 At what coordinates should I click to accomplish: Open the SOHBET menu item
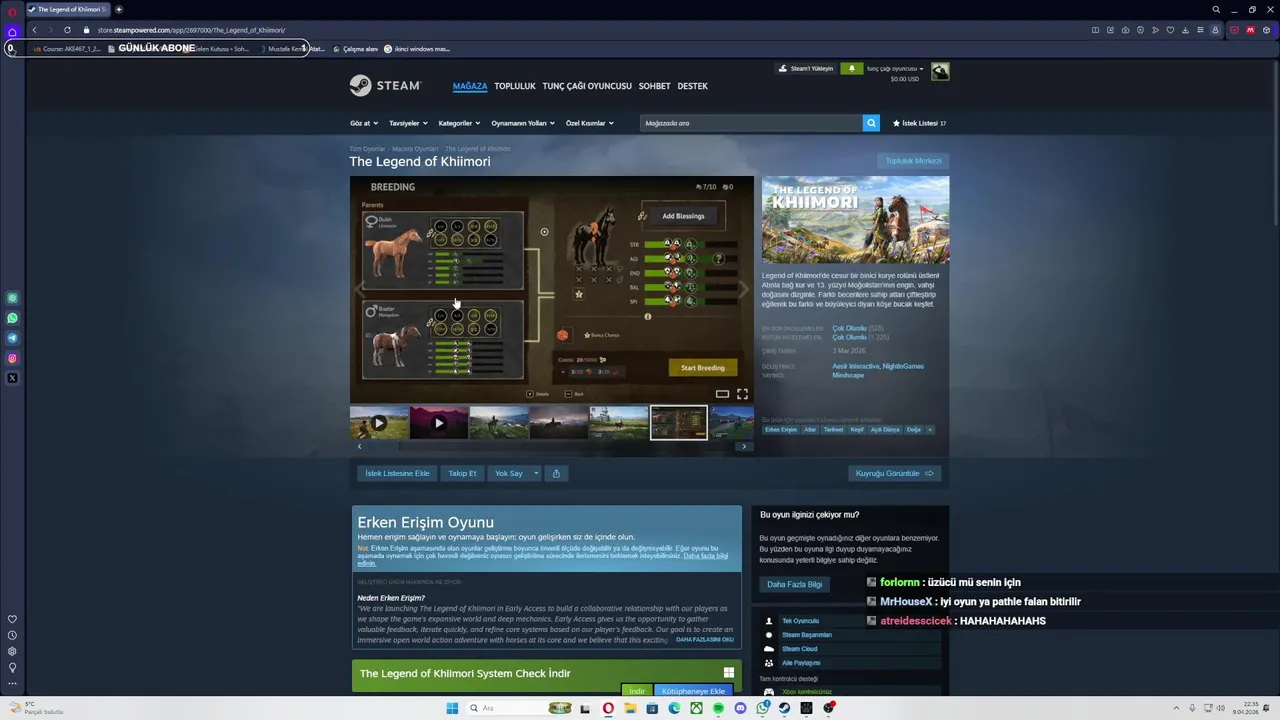point(655,86)
